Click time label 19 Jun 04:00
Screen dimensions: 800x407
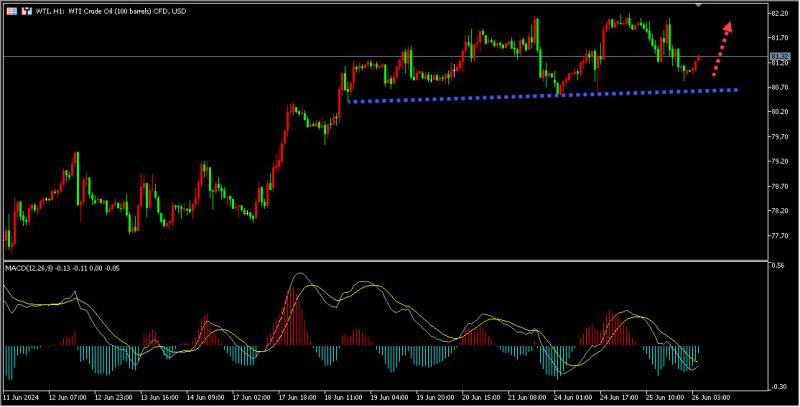389,397
